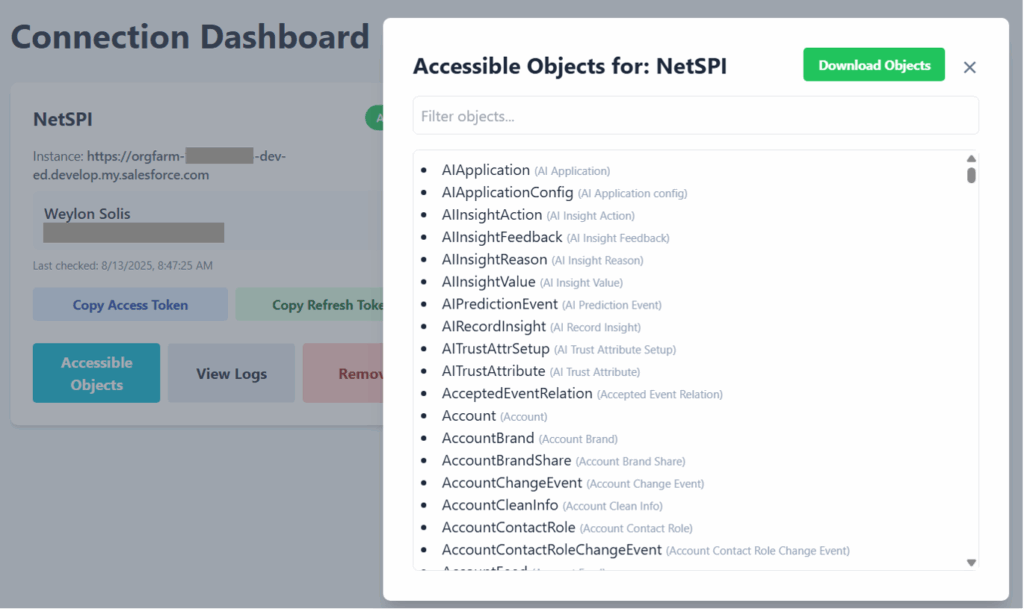
Task: Select the AITrustAttrSetup list item
Action: (x=558, y=349)
